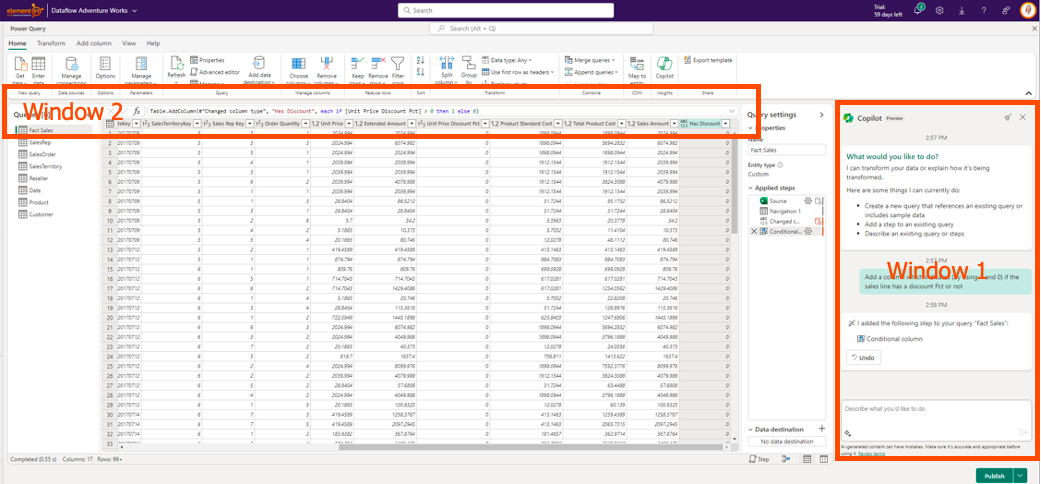Image resolution: width=1041 pixels, height=484 pixels.
Task: Open the Merge queries dropdown
Action: click(590, 60)
